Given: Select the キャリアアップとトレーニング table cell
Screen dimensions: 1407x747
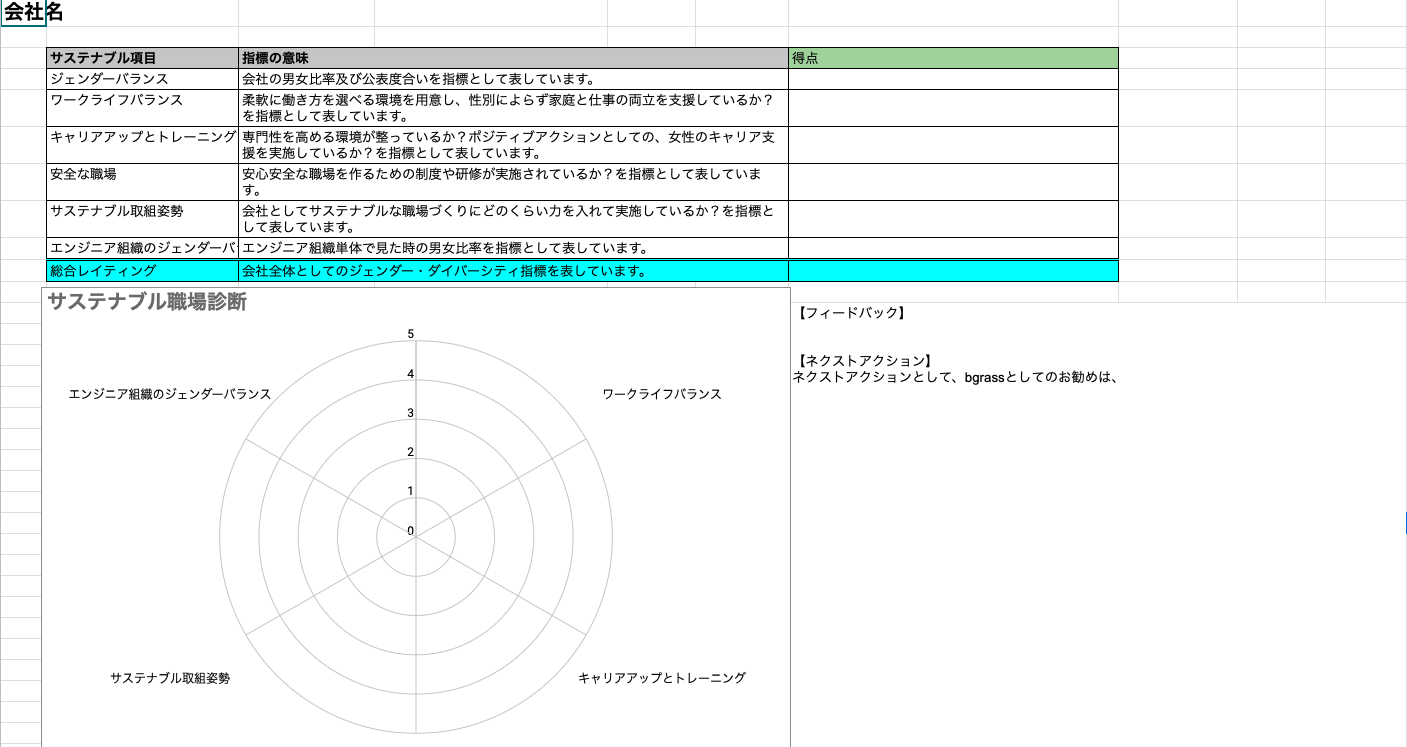Looking at the screenshot, I should [143, 145].
